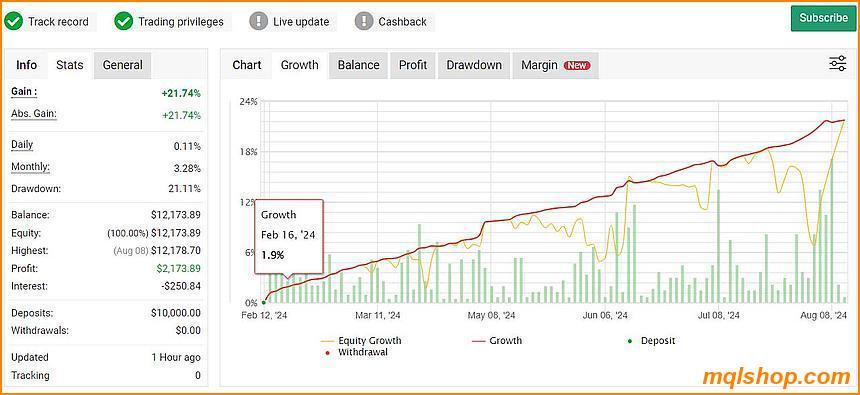Click the Profit value $2,173.89
This screenshot has height=395, width=860.
point(177,268)
